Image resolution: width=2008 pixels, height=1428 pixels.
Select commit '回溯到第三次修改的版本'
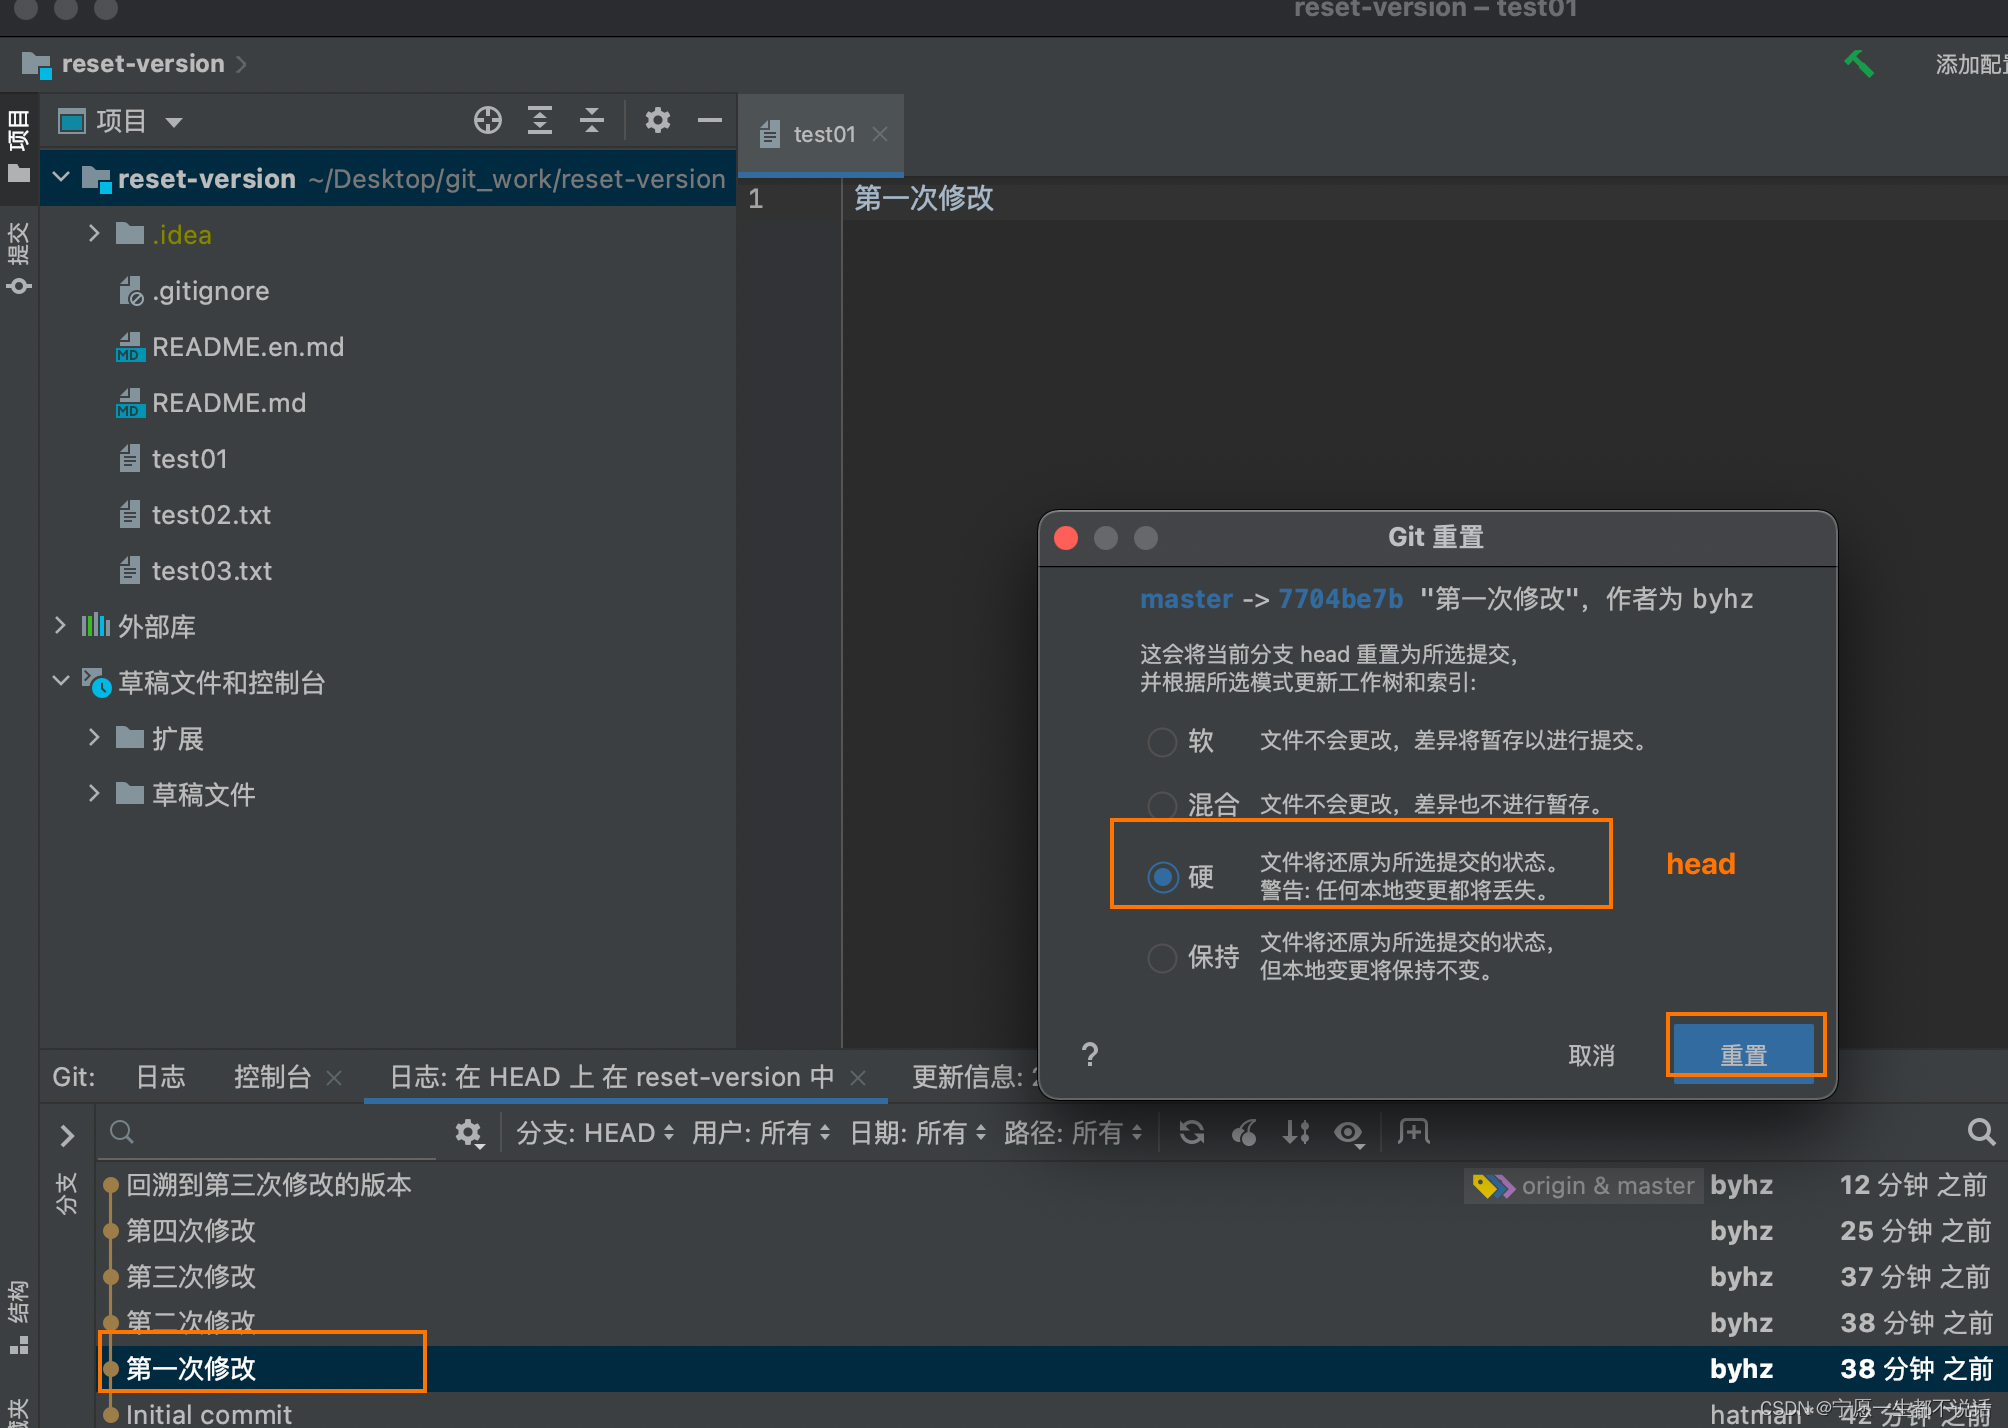pyautogui.click(x=268, y=1185)
